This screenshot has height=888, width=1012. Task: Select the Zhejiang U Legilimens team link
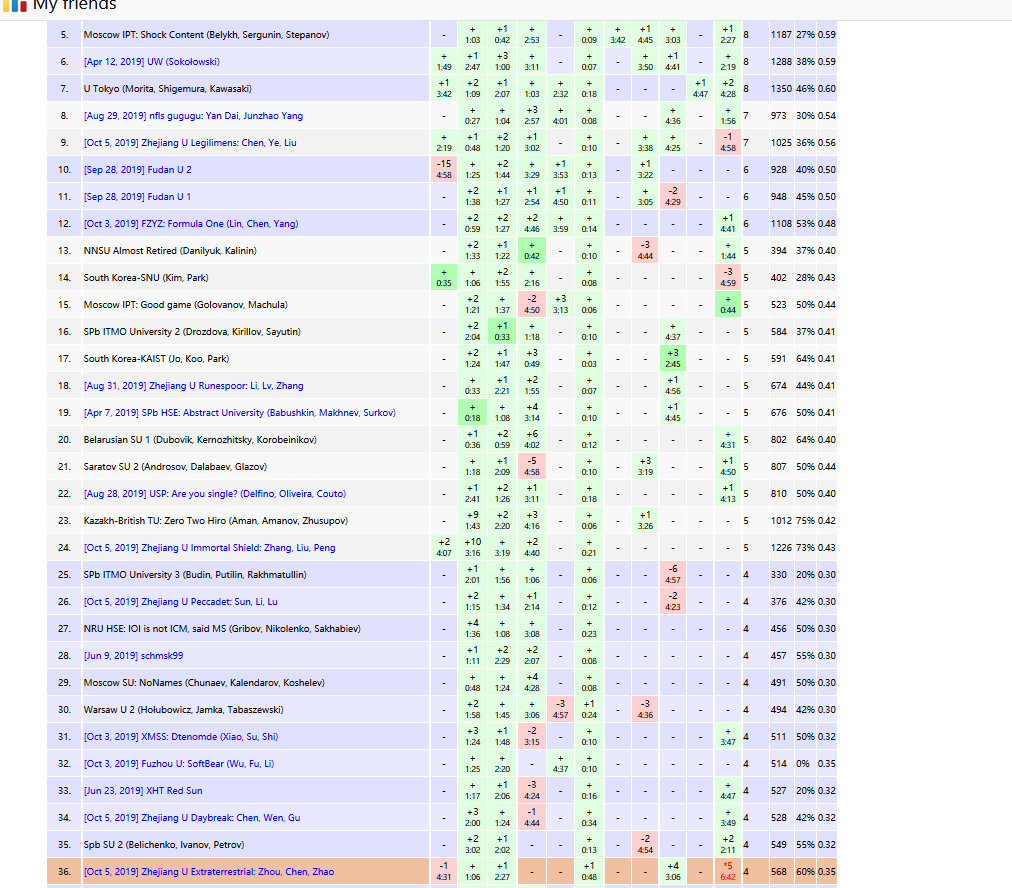tap(188, 143)
